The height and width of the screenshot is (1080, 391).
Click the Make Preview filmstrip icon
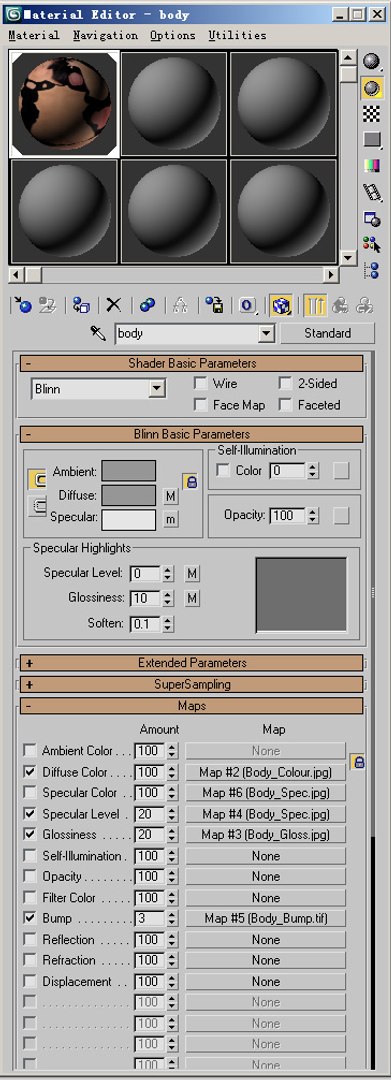click(x=372, y=192)
